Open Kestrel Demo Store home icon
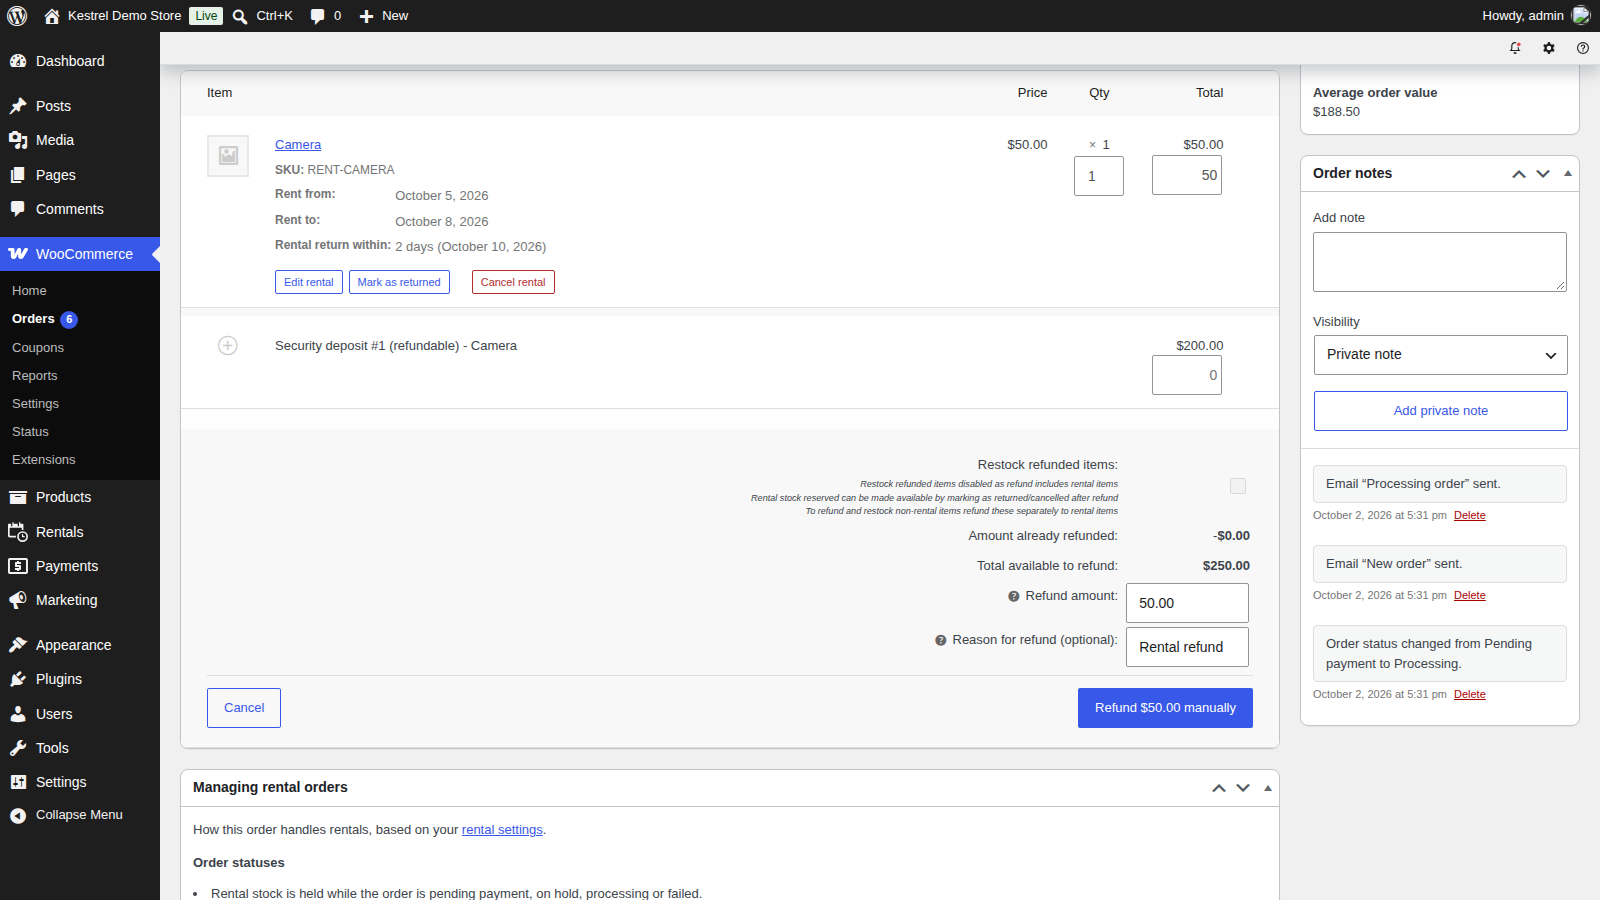The height and width of the screenshot is (900, 1600). [x=52, y=16]
